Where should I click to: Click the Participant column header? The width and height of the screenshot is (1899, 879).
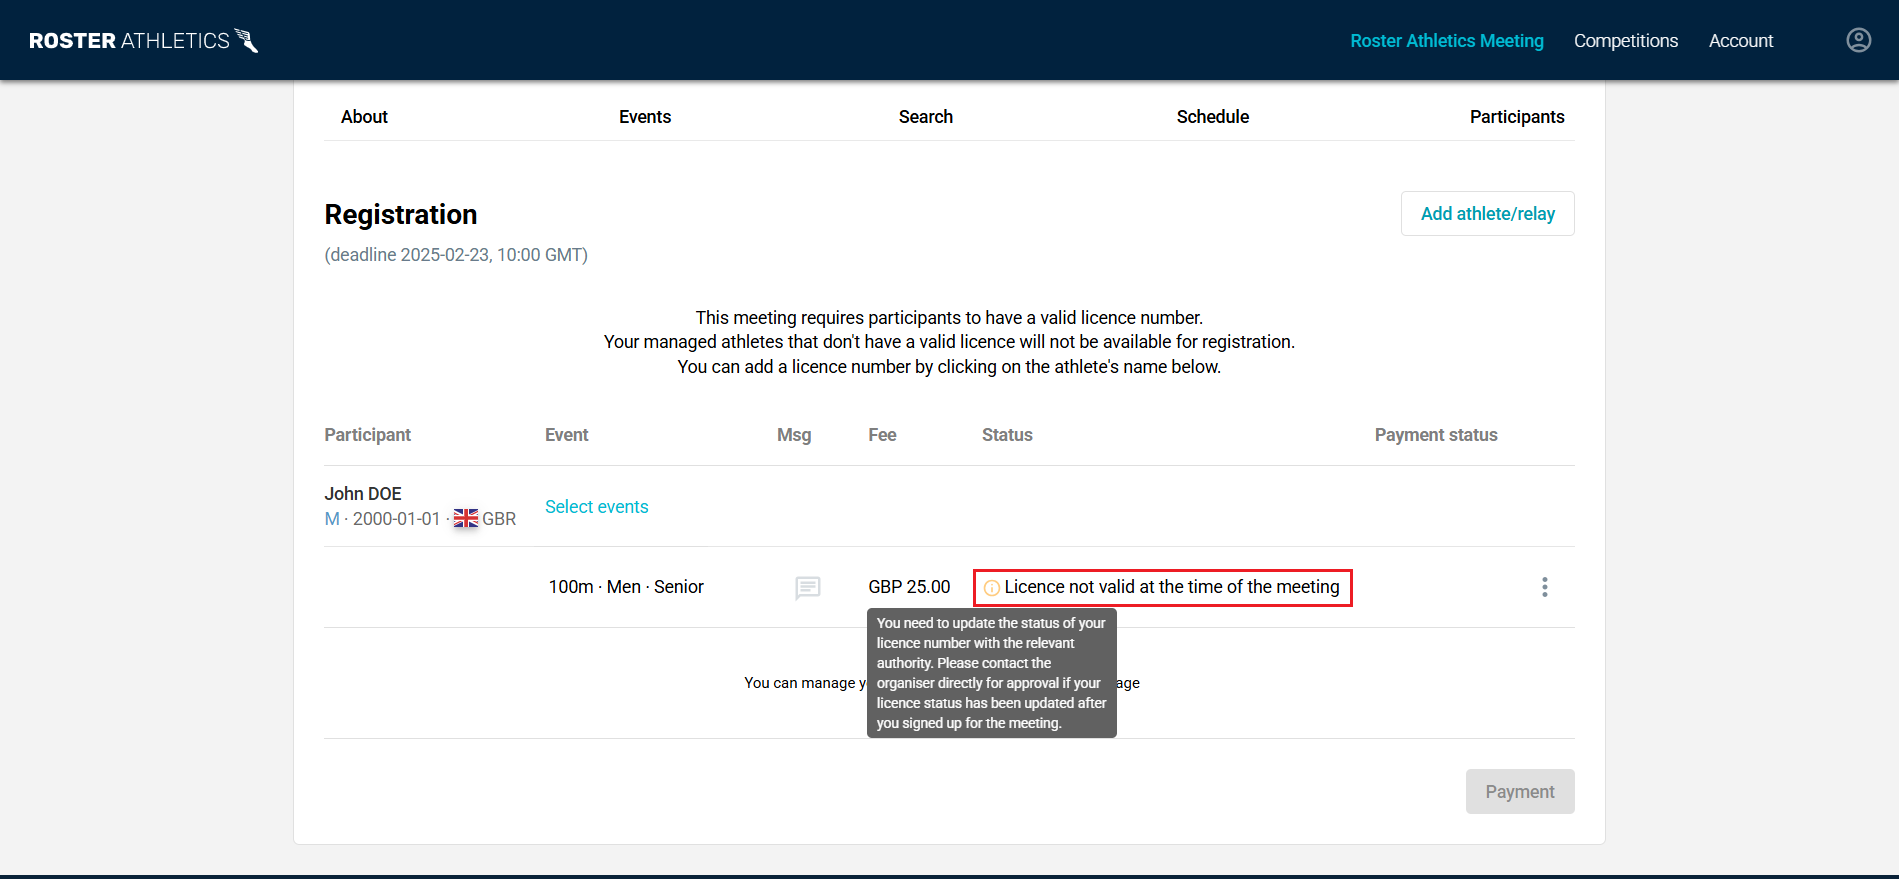[x=368, y=435]
